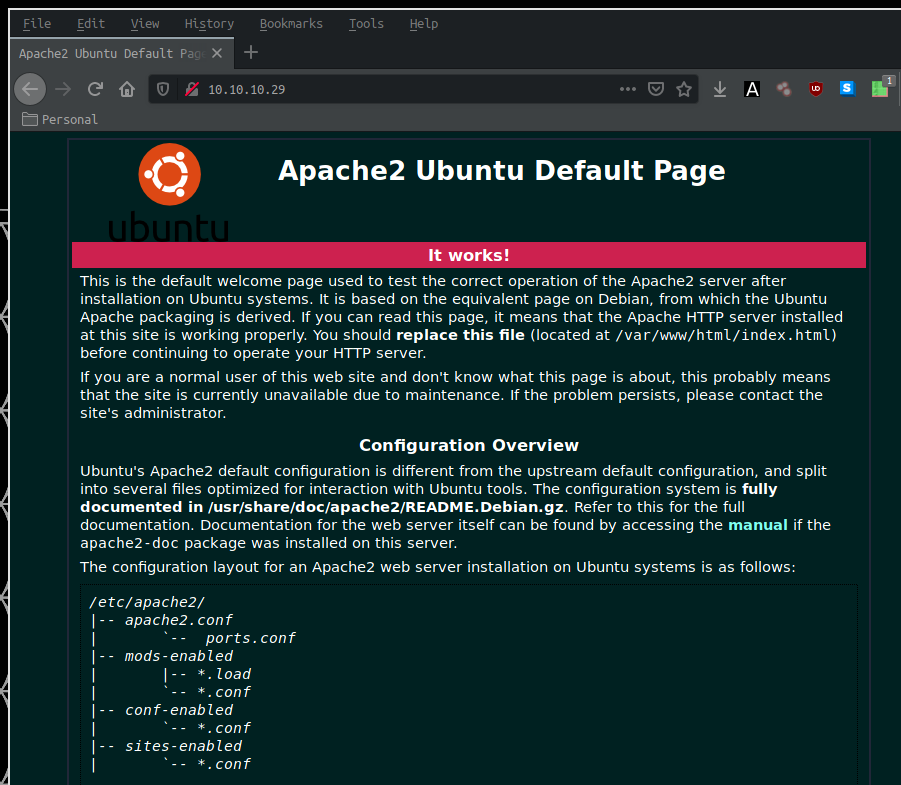
Task: Open the Tools menu
Action: pyautogui.click(x=366, y=24)
